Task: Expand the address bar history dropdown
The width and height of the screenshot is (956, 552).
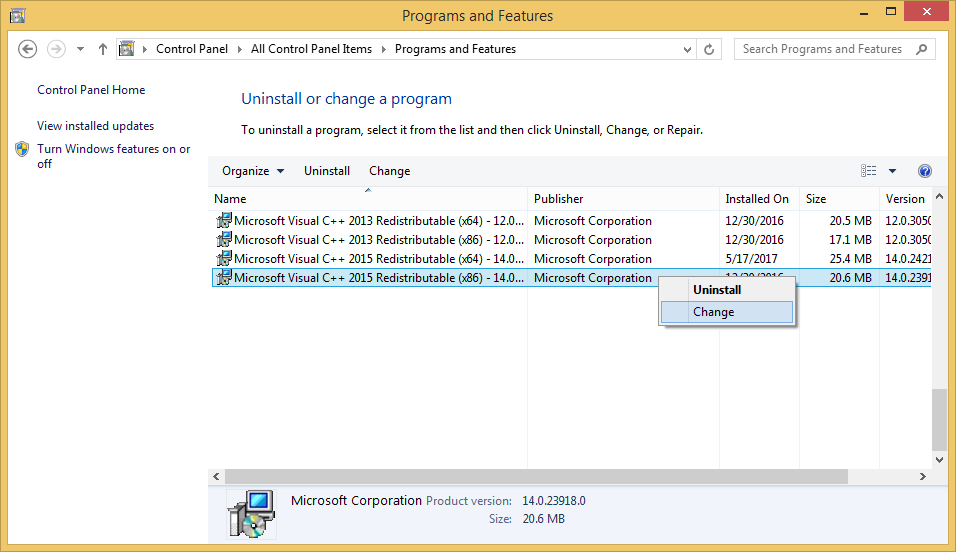Action: click(687, 49)
